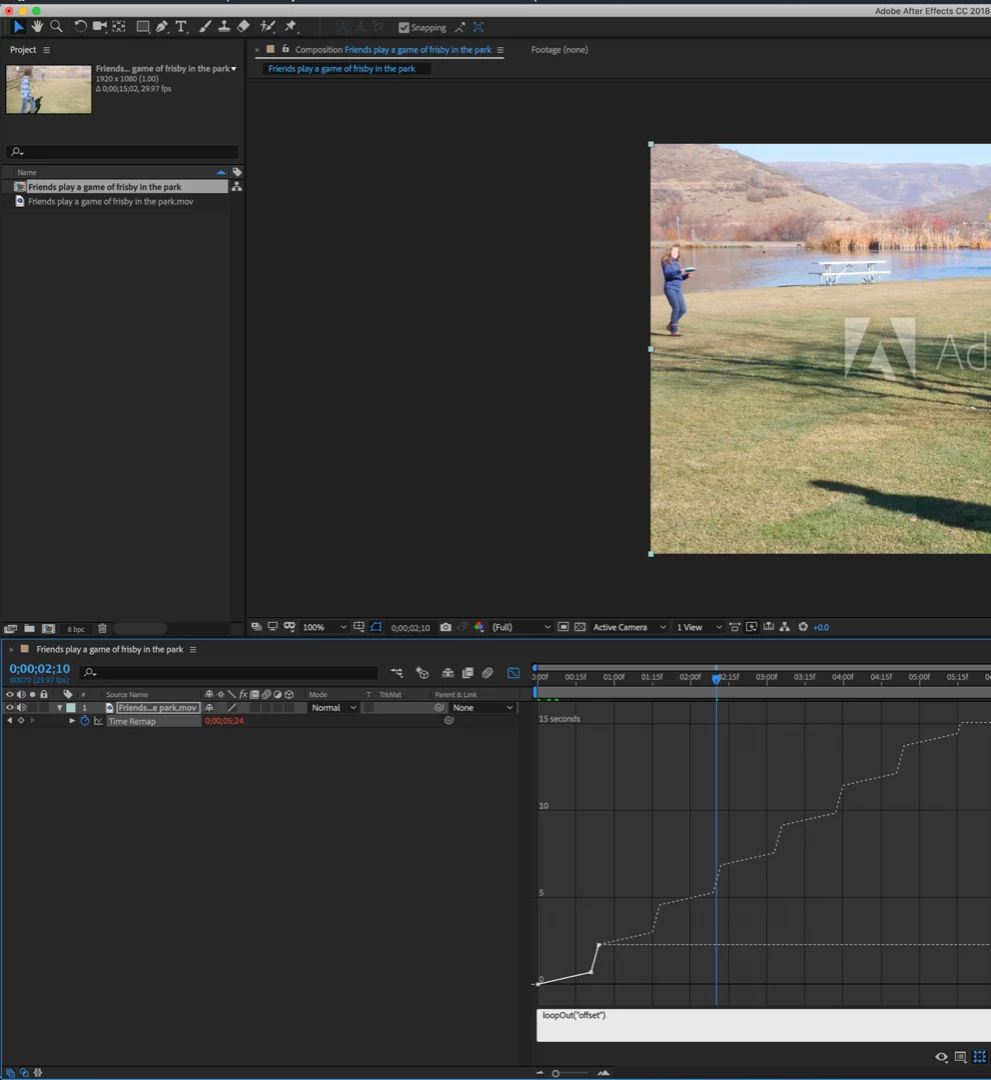Toggle Region of Interest in viewer
The image size is (991, 1080).
pyautogui.click(x=563, y=627)
